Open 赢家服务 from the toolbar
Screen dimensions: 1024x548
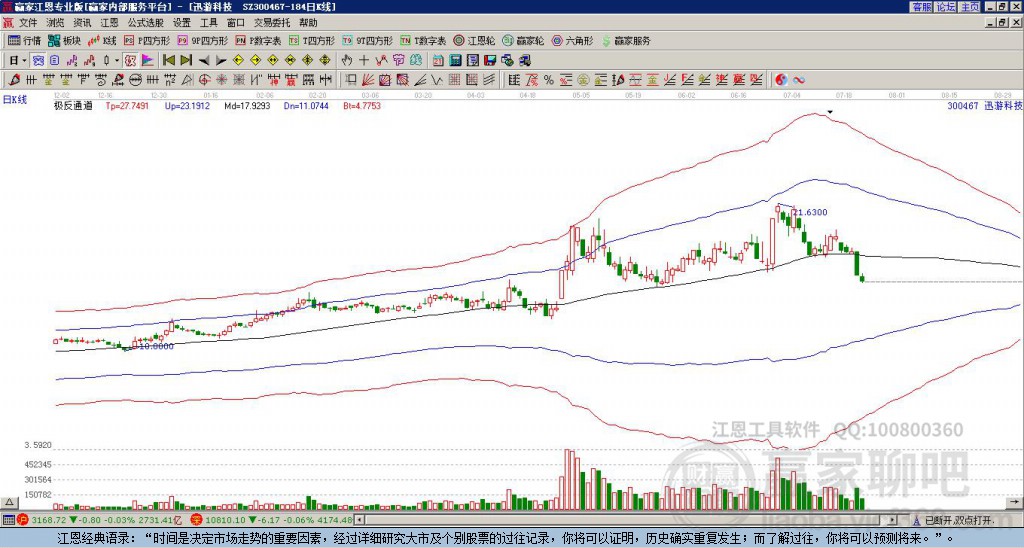tap(626, 40)
